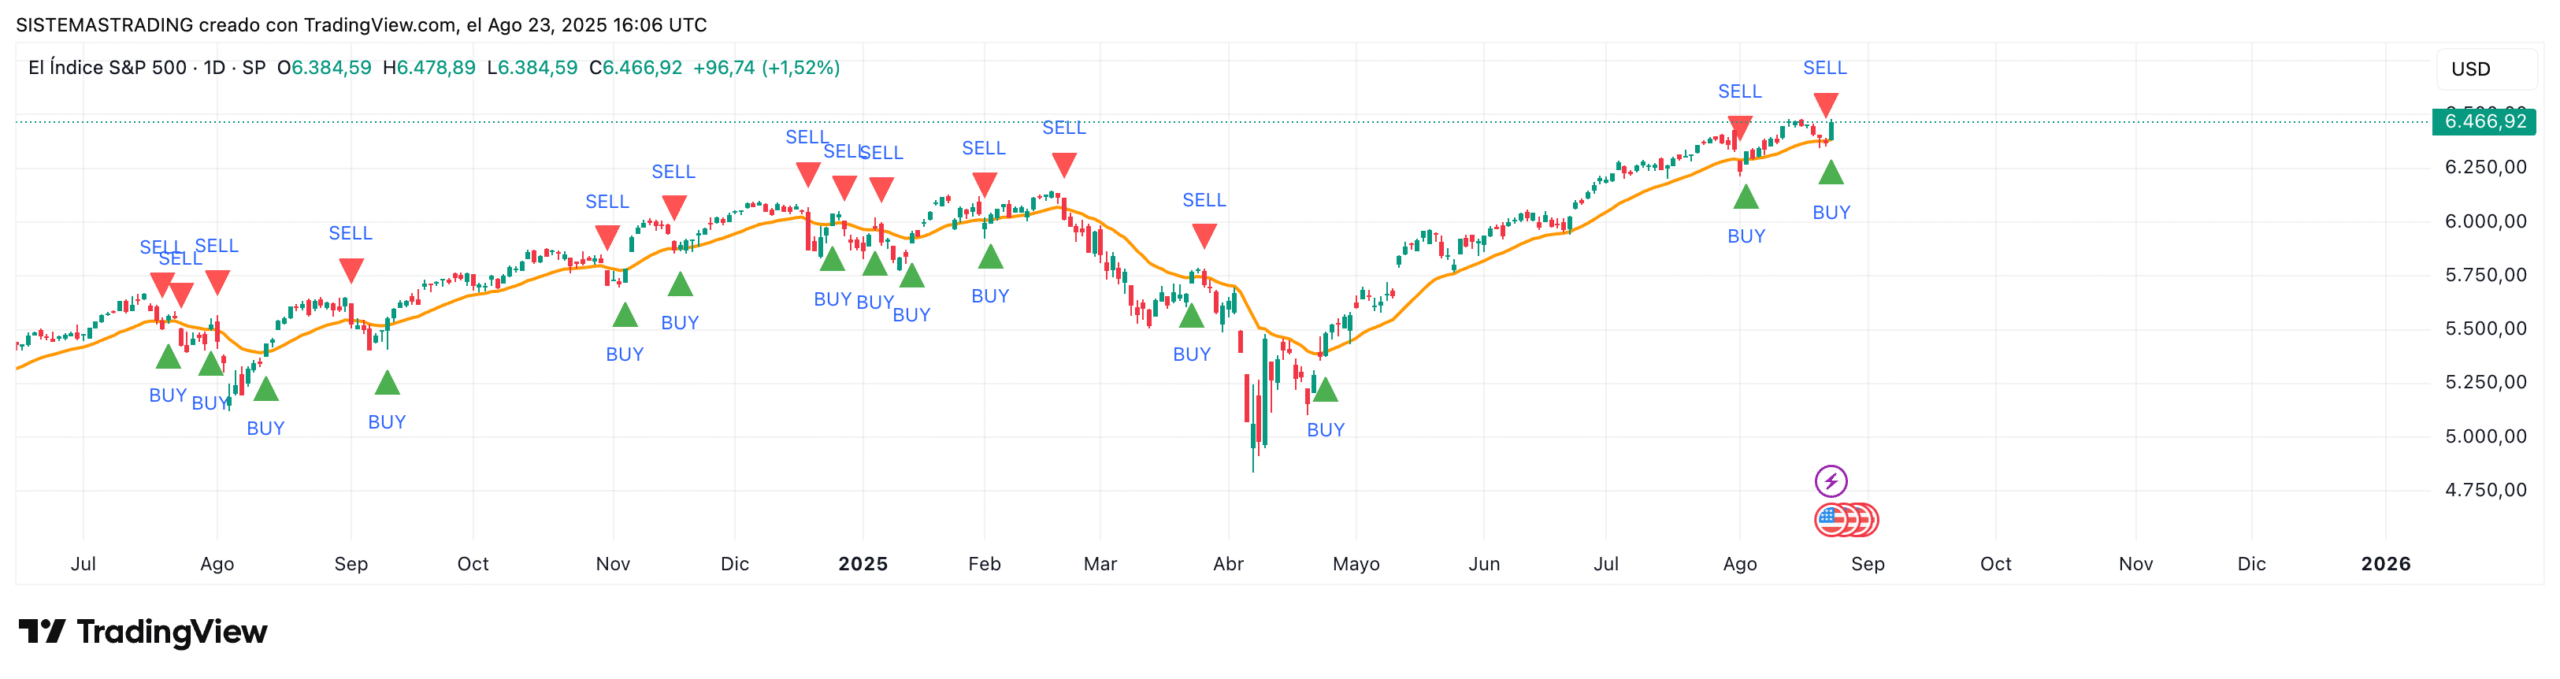Click the green BUY arrow in early August 2025
Viewport: 2560px width, 679px height.
[x=1746, y=197]
